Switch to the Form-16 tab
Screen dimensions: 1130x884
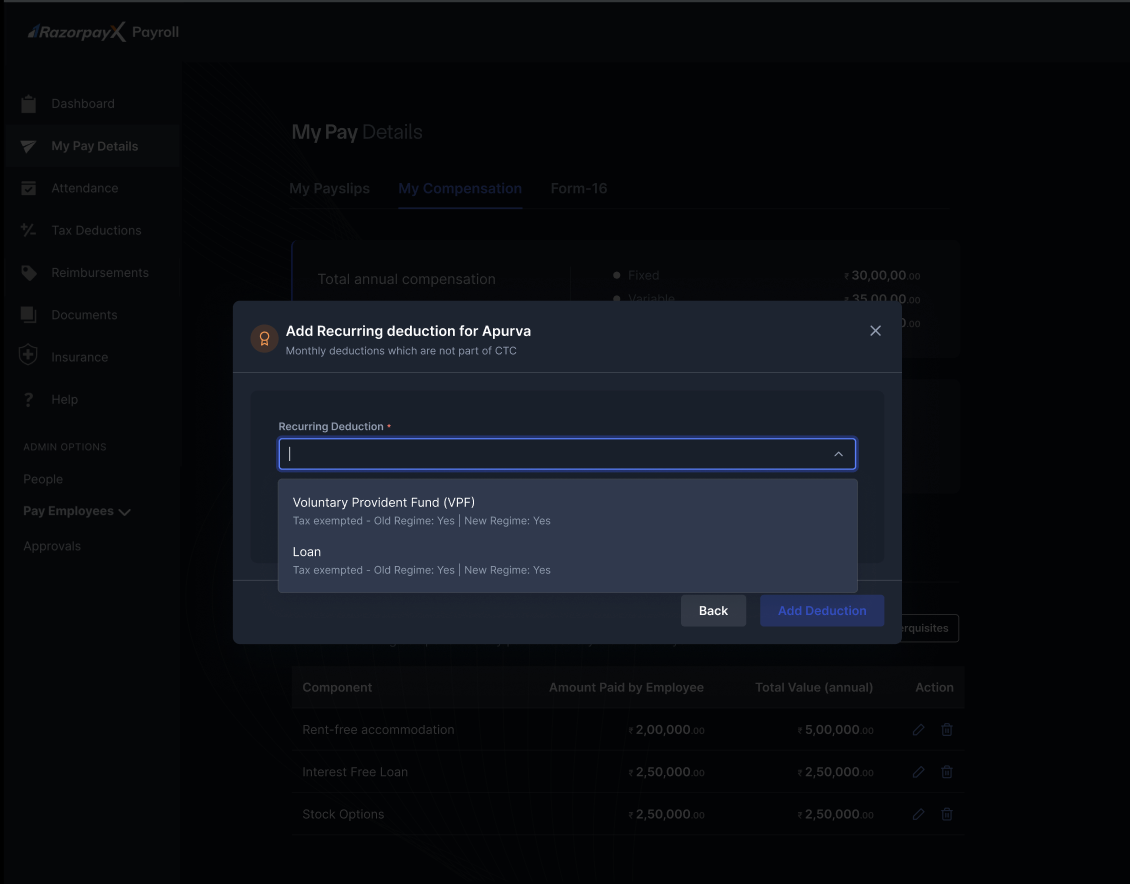click(579, 189)
